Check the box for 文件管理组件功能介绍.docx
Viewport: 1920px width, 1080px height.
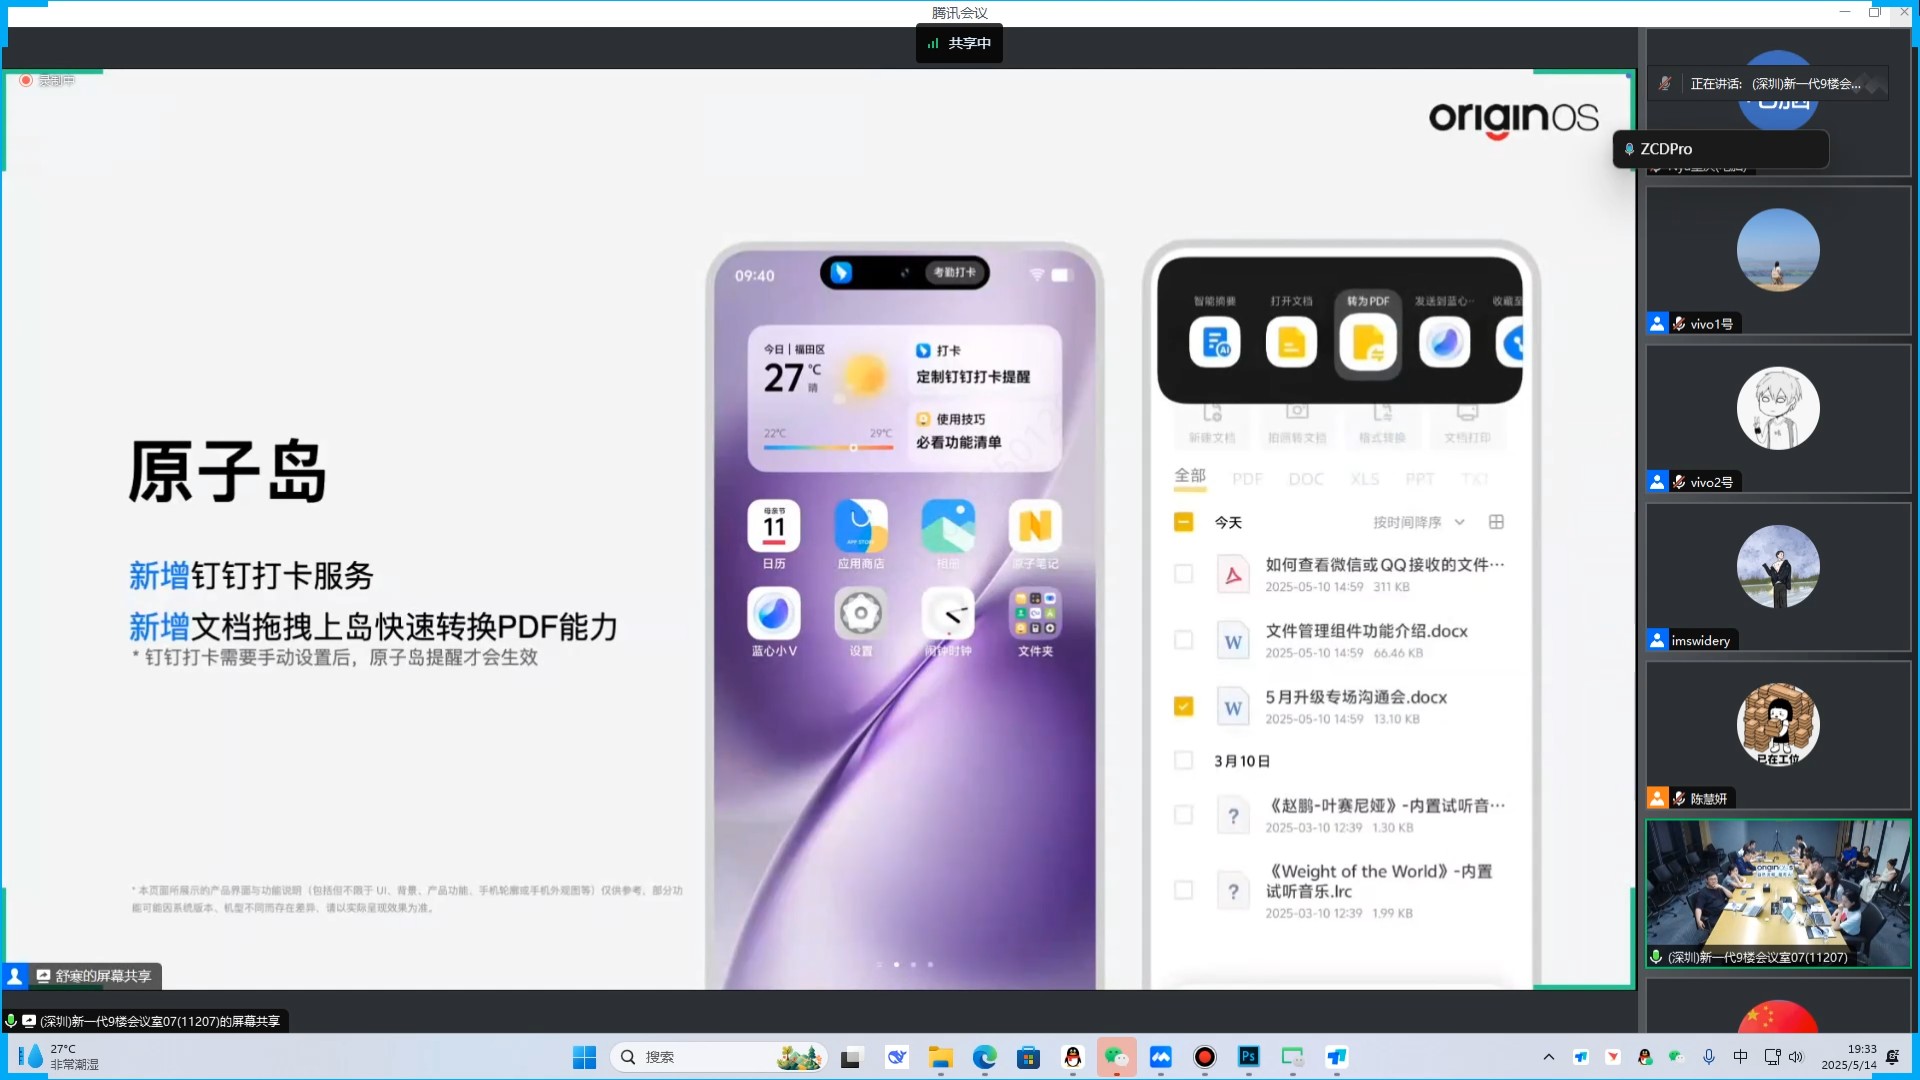tap(1183, 640)
